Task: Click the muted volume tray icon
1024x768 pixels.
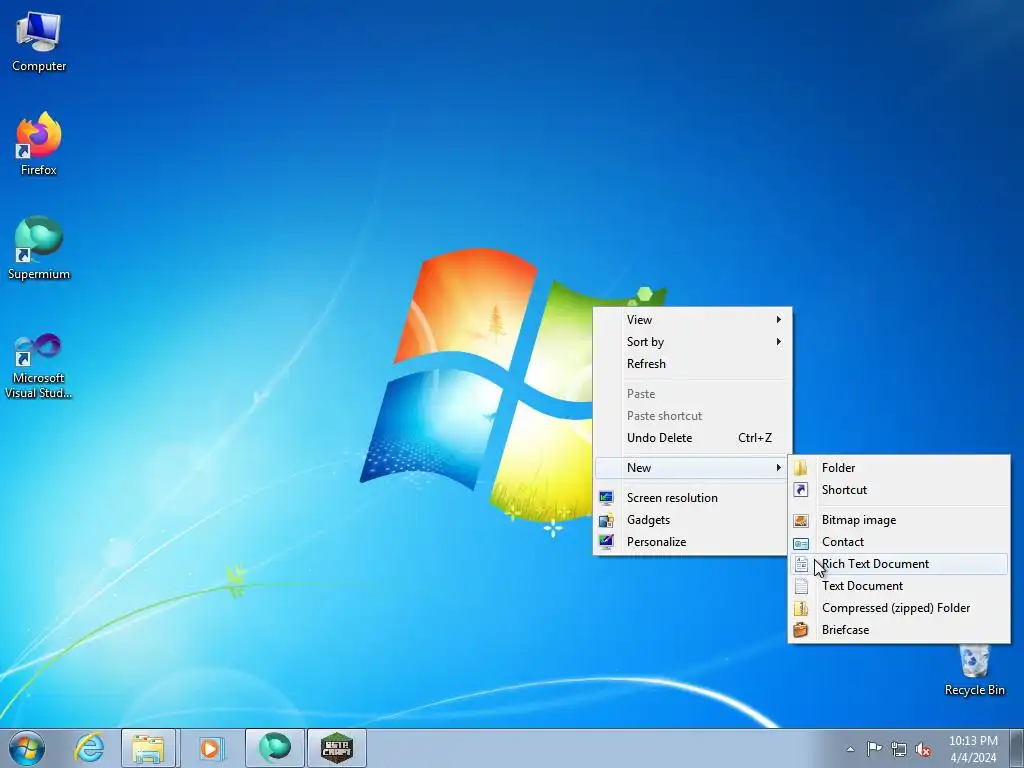Action: pos(923,749)
